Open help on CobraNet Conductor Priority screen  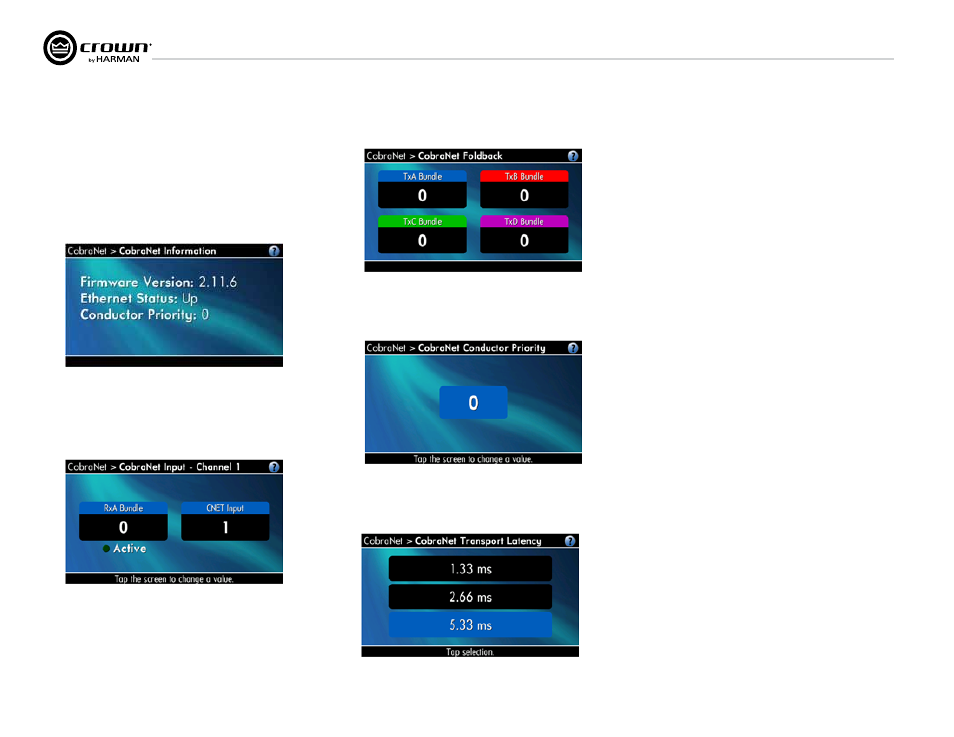[573, 348]
